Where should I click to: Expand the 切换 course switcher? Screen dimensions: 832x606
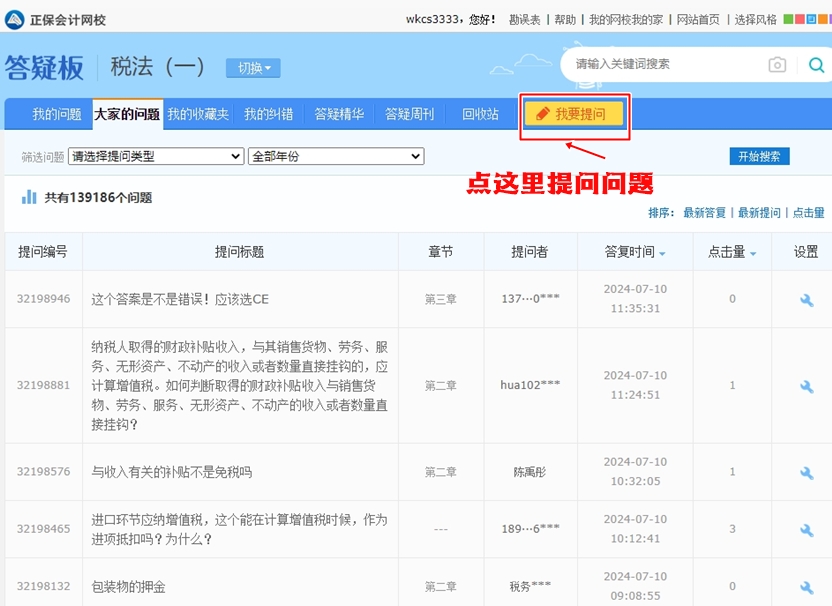(253, 68)
